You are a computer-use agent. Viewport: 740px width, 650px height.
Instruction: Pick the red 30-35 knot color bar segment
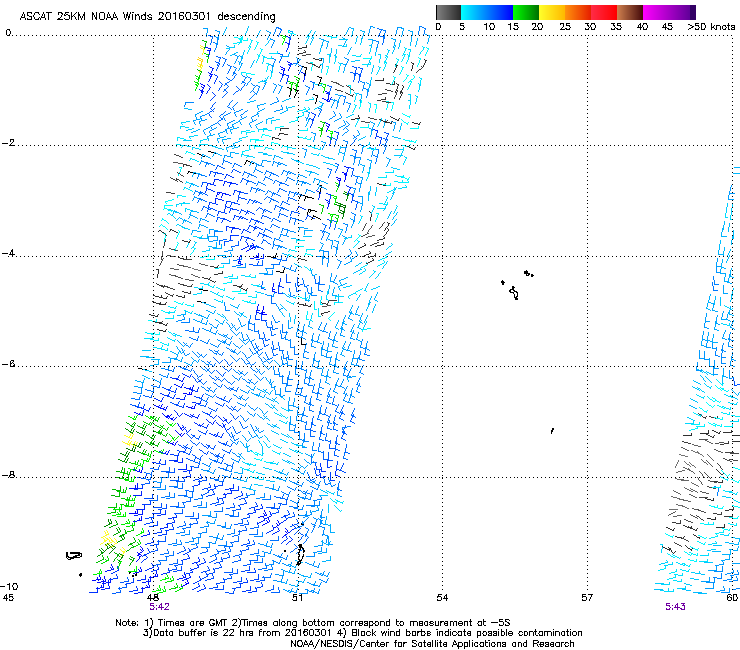click(604, 12)
